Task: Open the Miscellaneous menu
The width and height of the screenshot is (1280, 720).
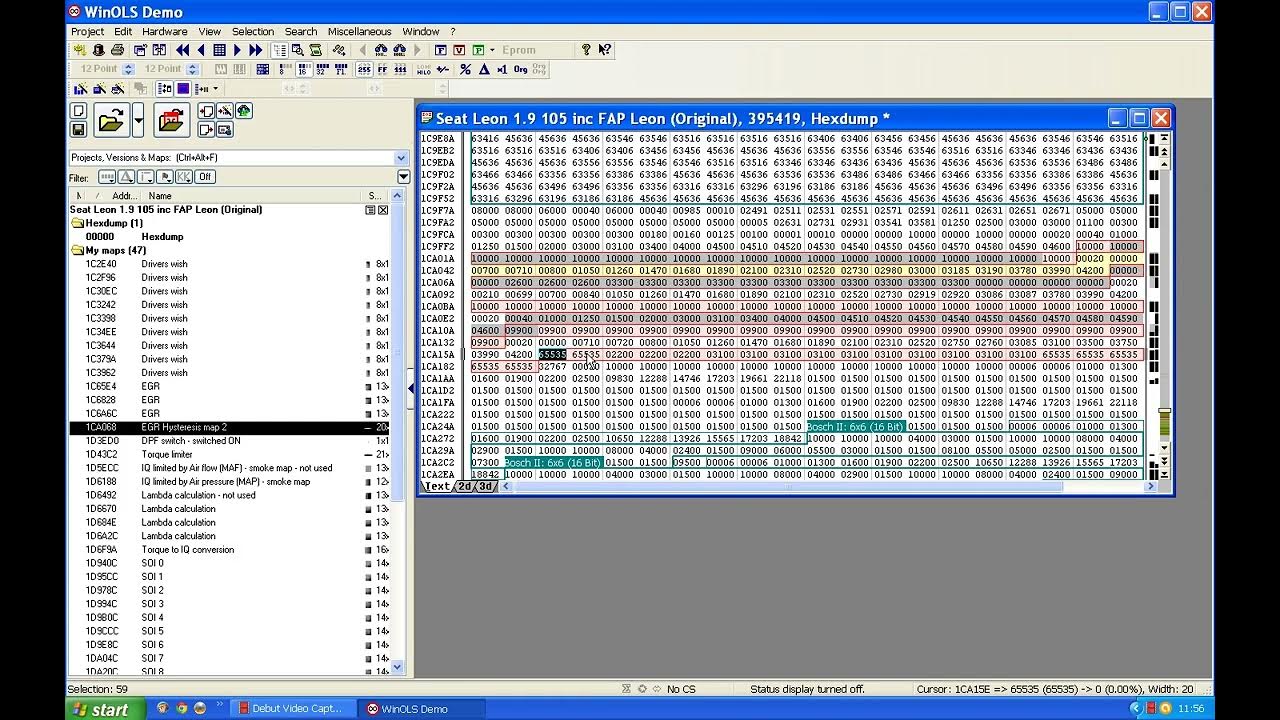Action: 360,31
